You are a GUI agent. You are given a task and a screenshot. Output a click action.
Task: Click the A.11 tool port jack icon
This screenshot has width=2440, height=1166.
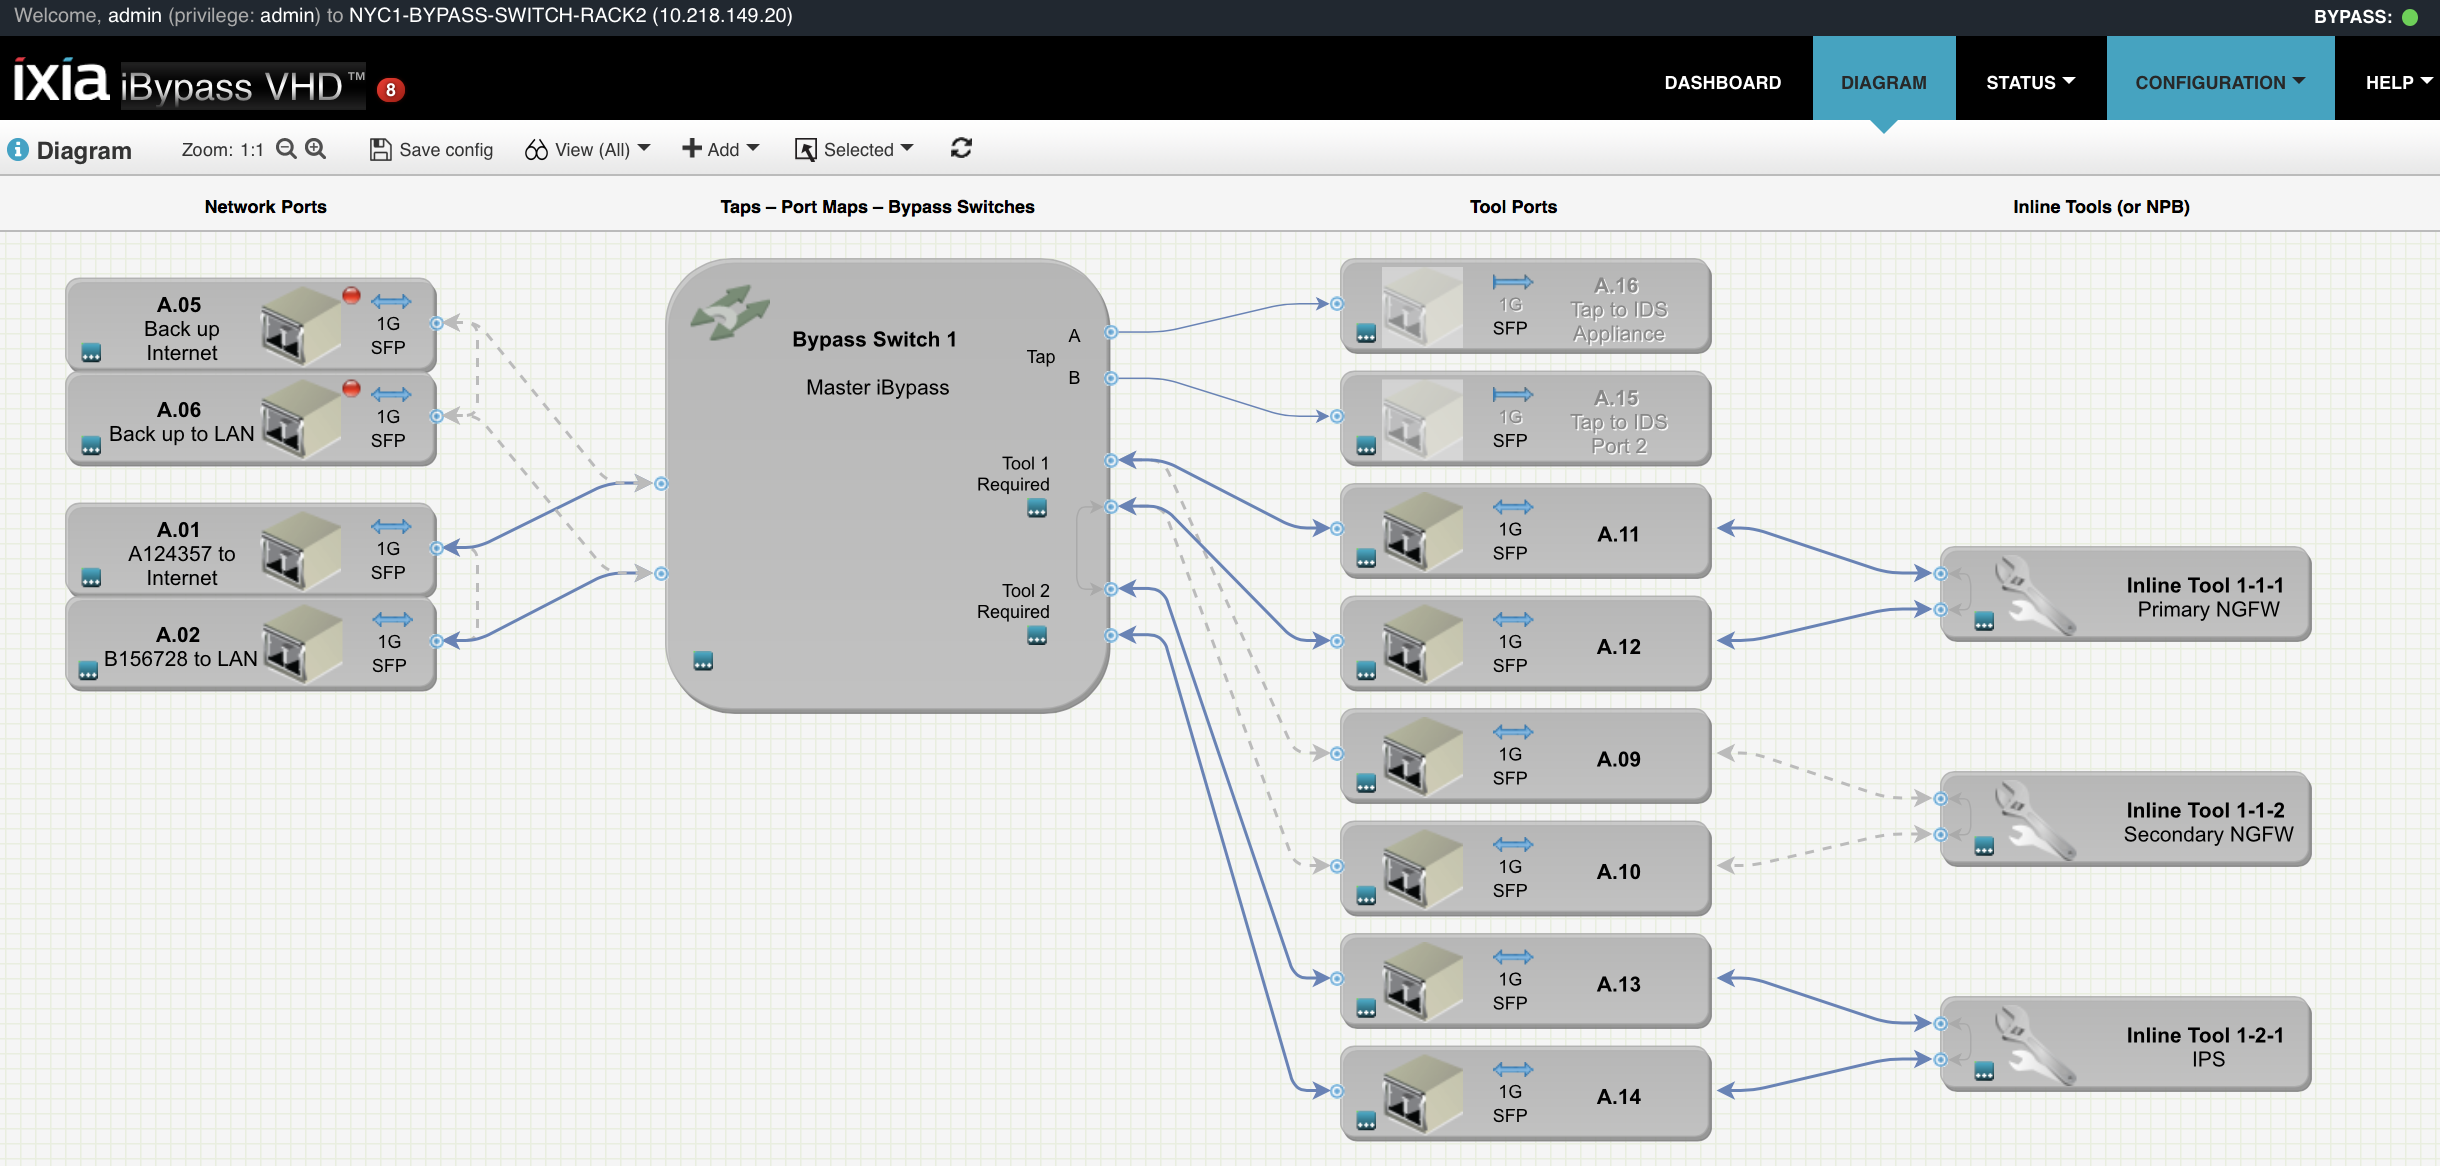click(1421, 531)
